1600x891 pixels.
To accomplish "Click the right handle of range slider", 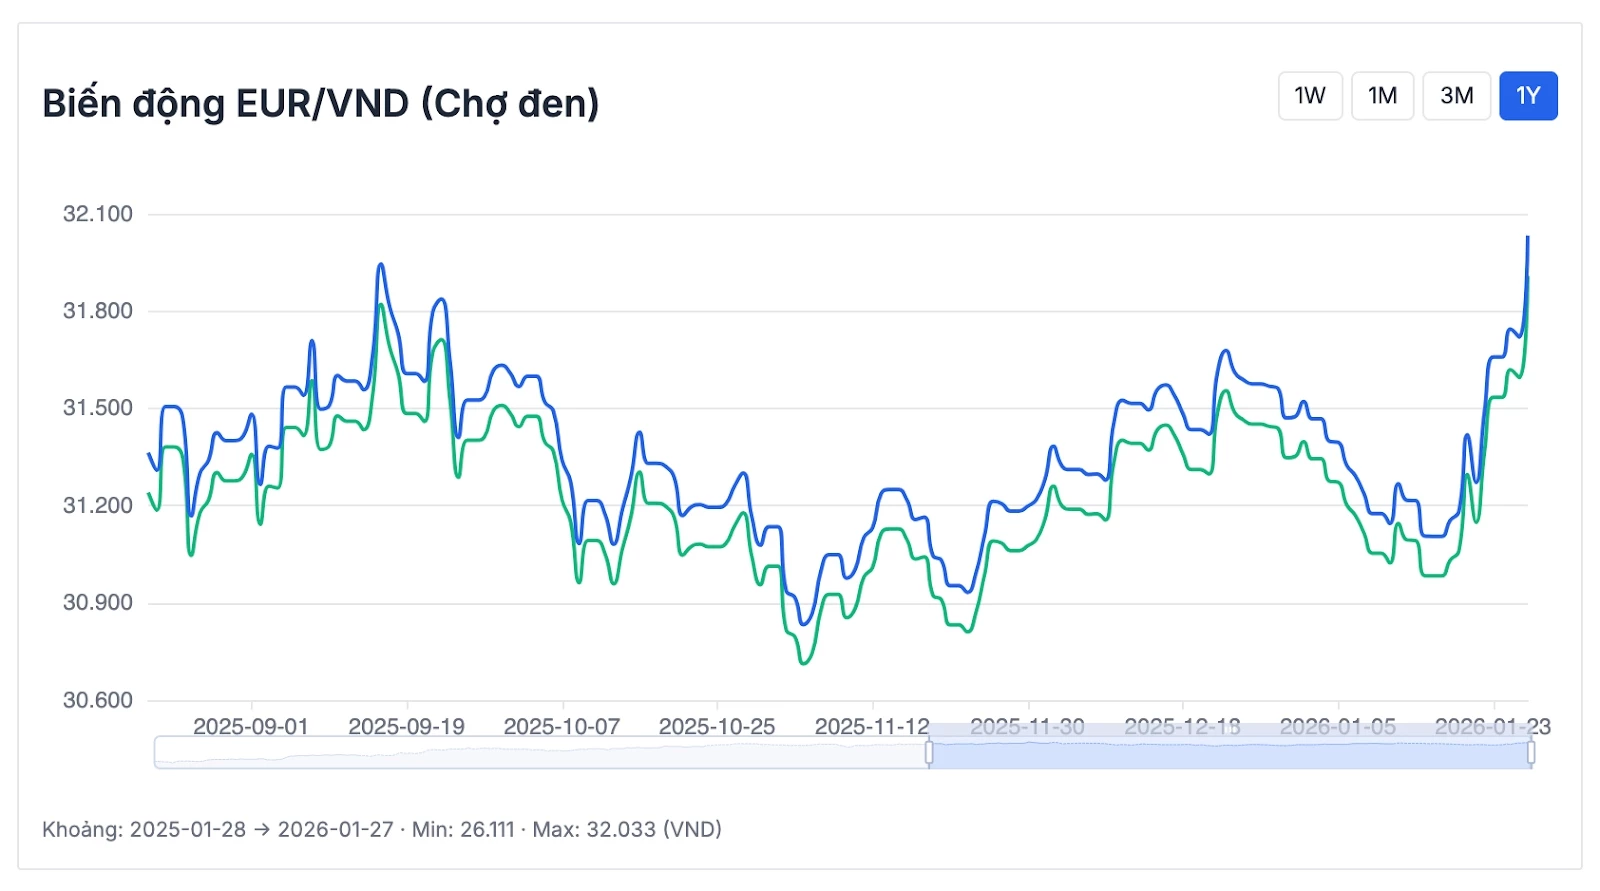I will coord(1531,752).
